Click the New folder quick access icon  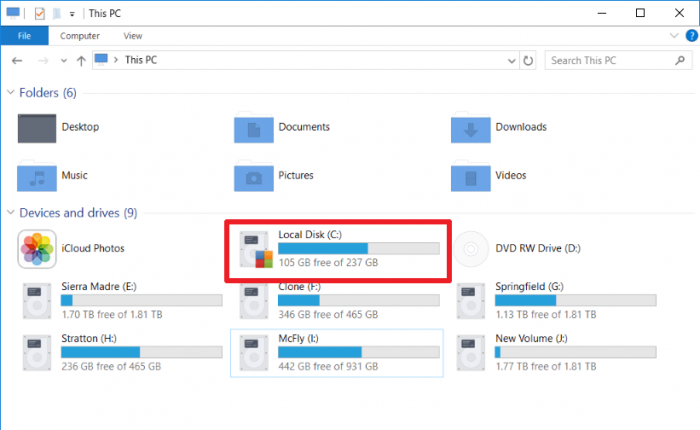point(57,13)
